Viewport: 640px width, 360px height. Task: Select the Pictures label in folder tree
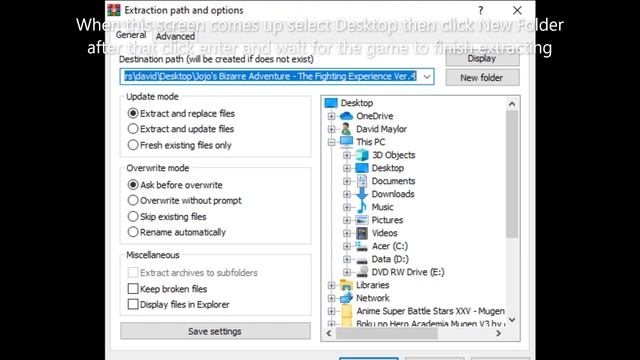(x=387, y=220)
